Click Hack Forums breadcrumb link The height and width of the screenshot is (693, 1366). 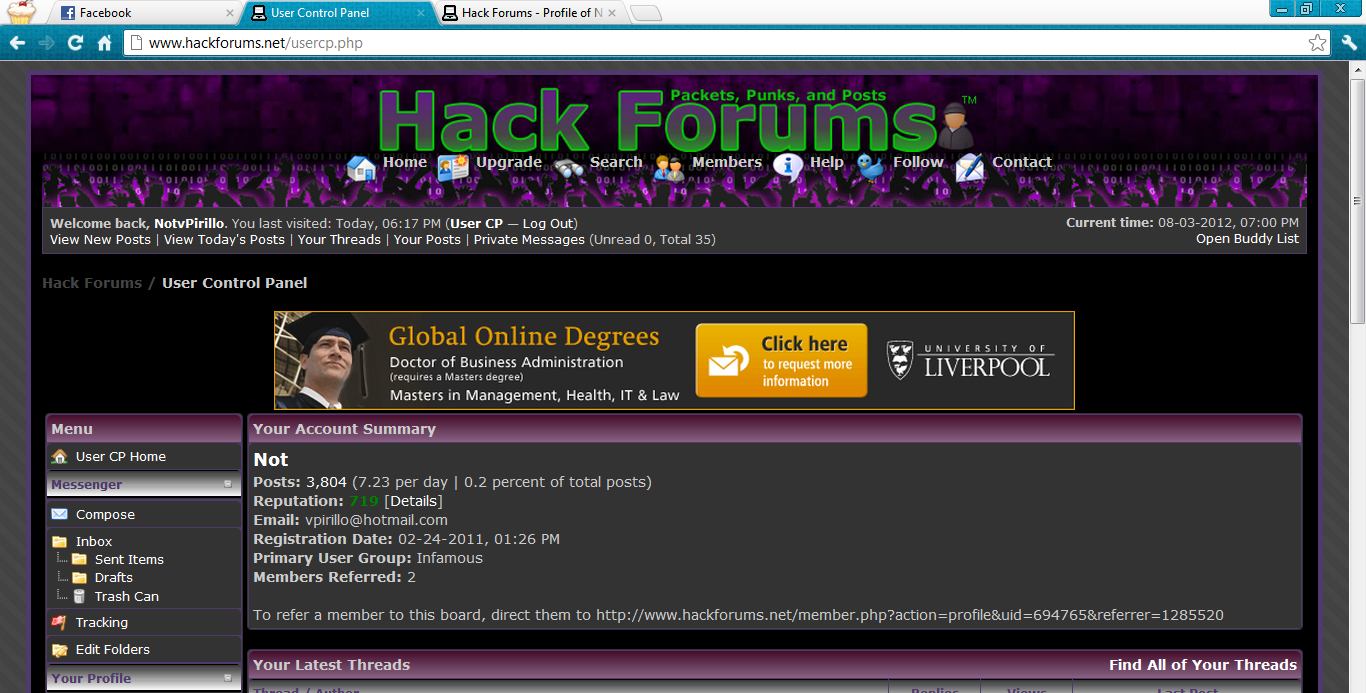tap(92, 283)
